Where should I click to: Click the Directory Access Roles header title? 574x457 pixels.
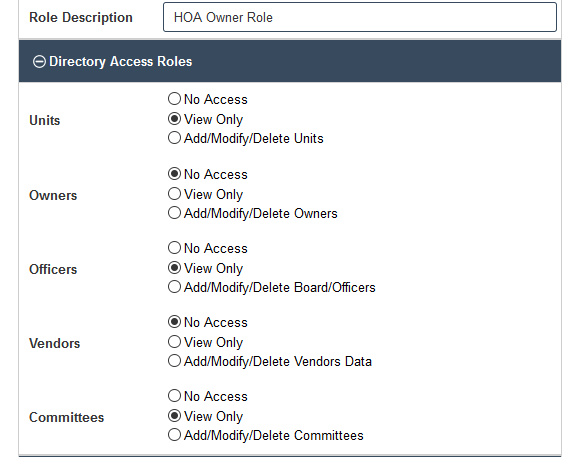click(x=120, y=62)
